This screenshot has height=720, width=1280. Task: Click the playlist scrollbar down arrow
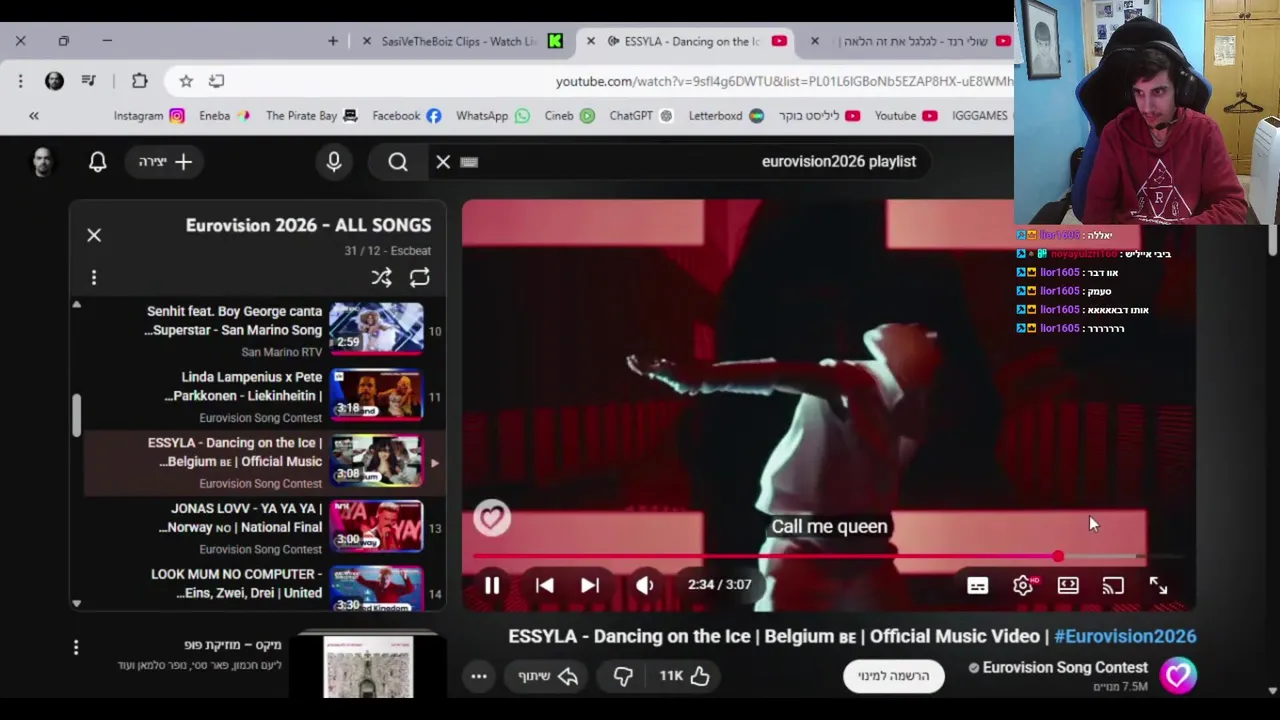pos(76,603)
